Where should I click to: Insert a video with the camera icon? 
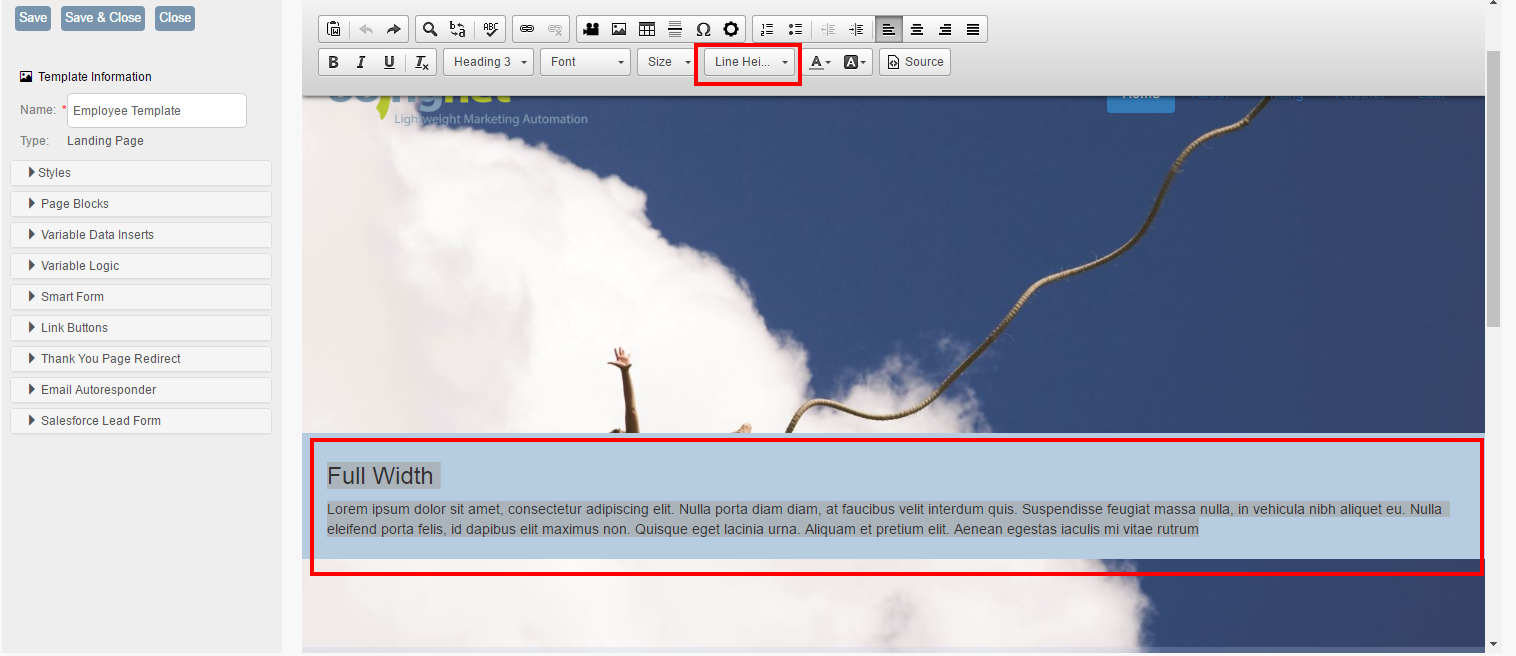pyautogui.click(x=591, y=29)
